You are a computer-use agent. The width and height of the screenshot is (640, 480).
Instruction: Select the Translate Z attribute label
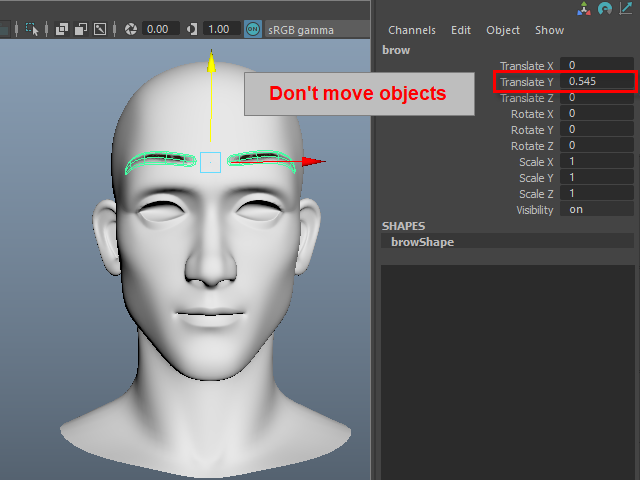527,98
